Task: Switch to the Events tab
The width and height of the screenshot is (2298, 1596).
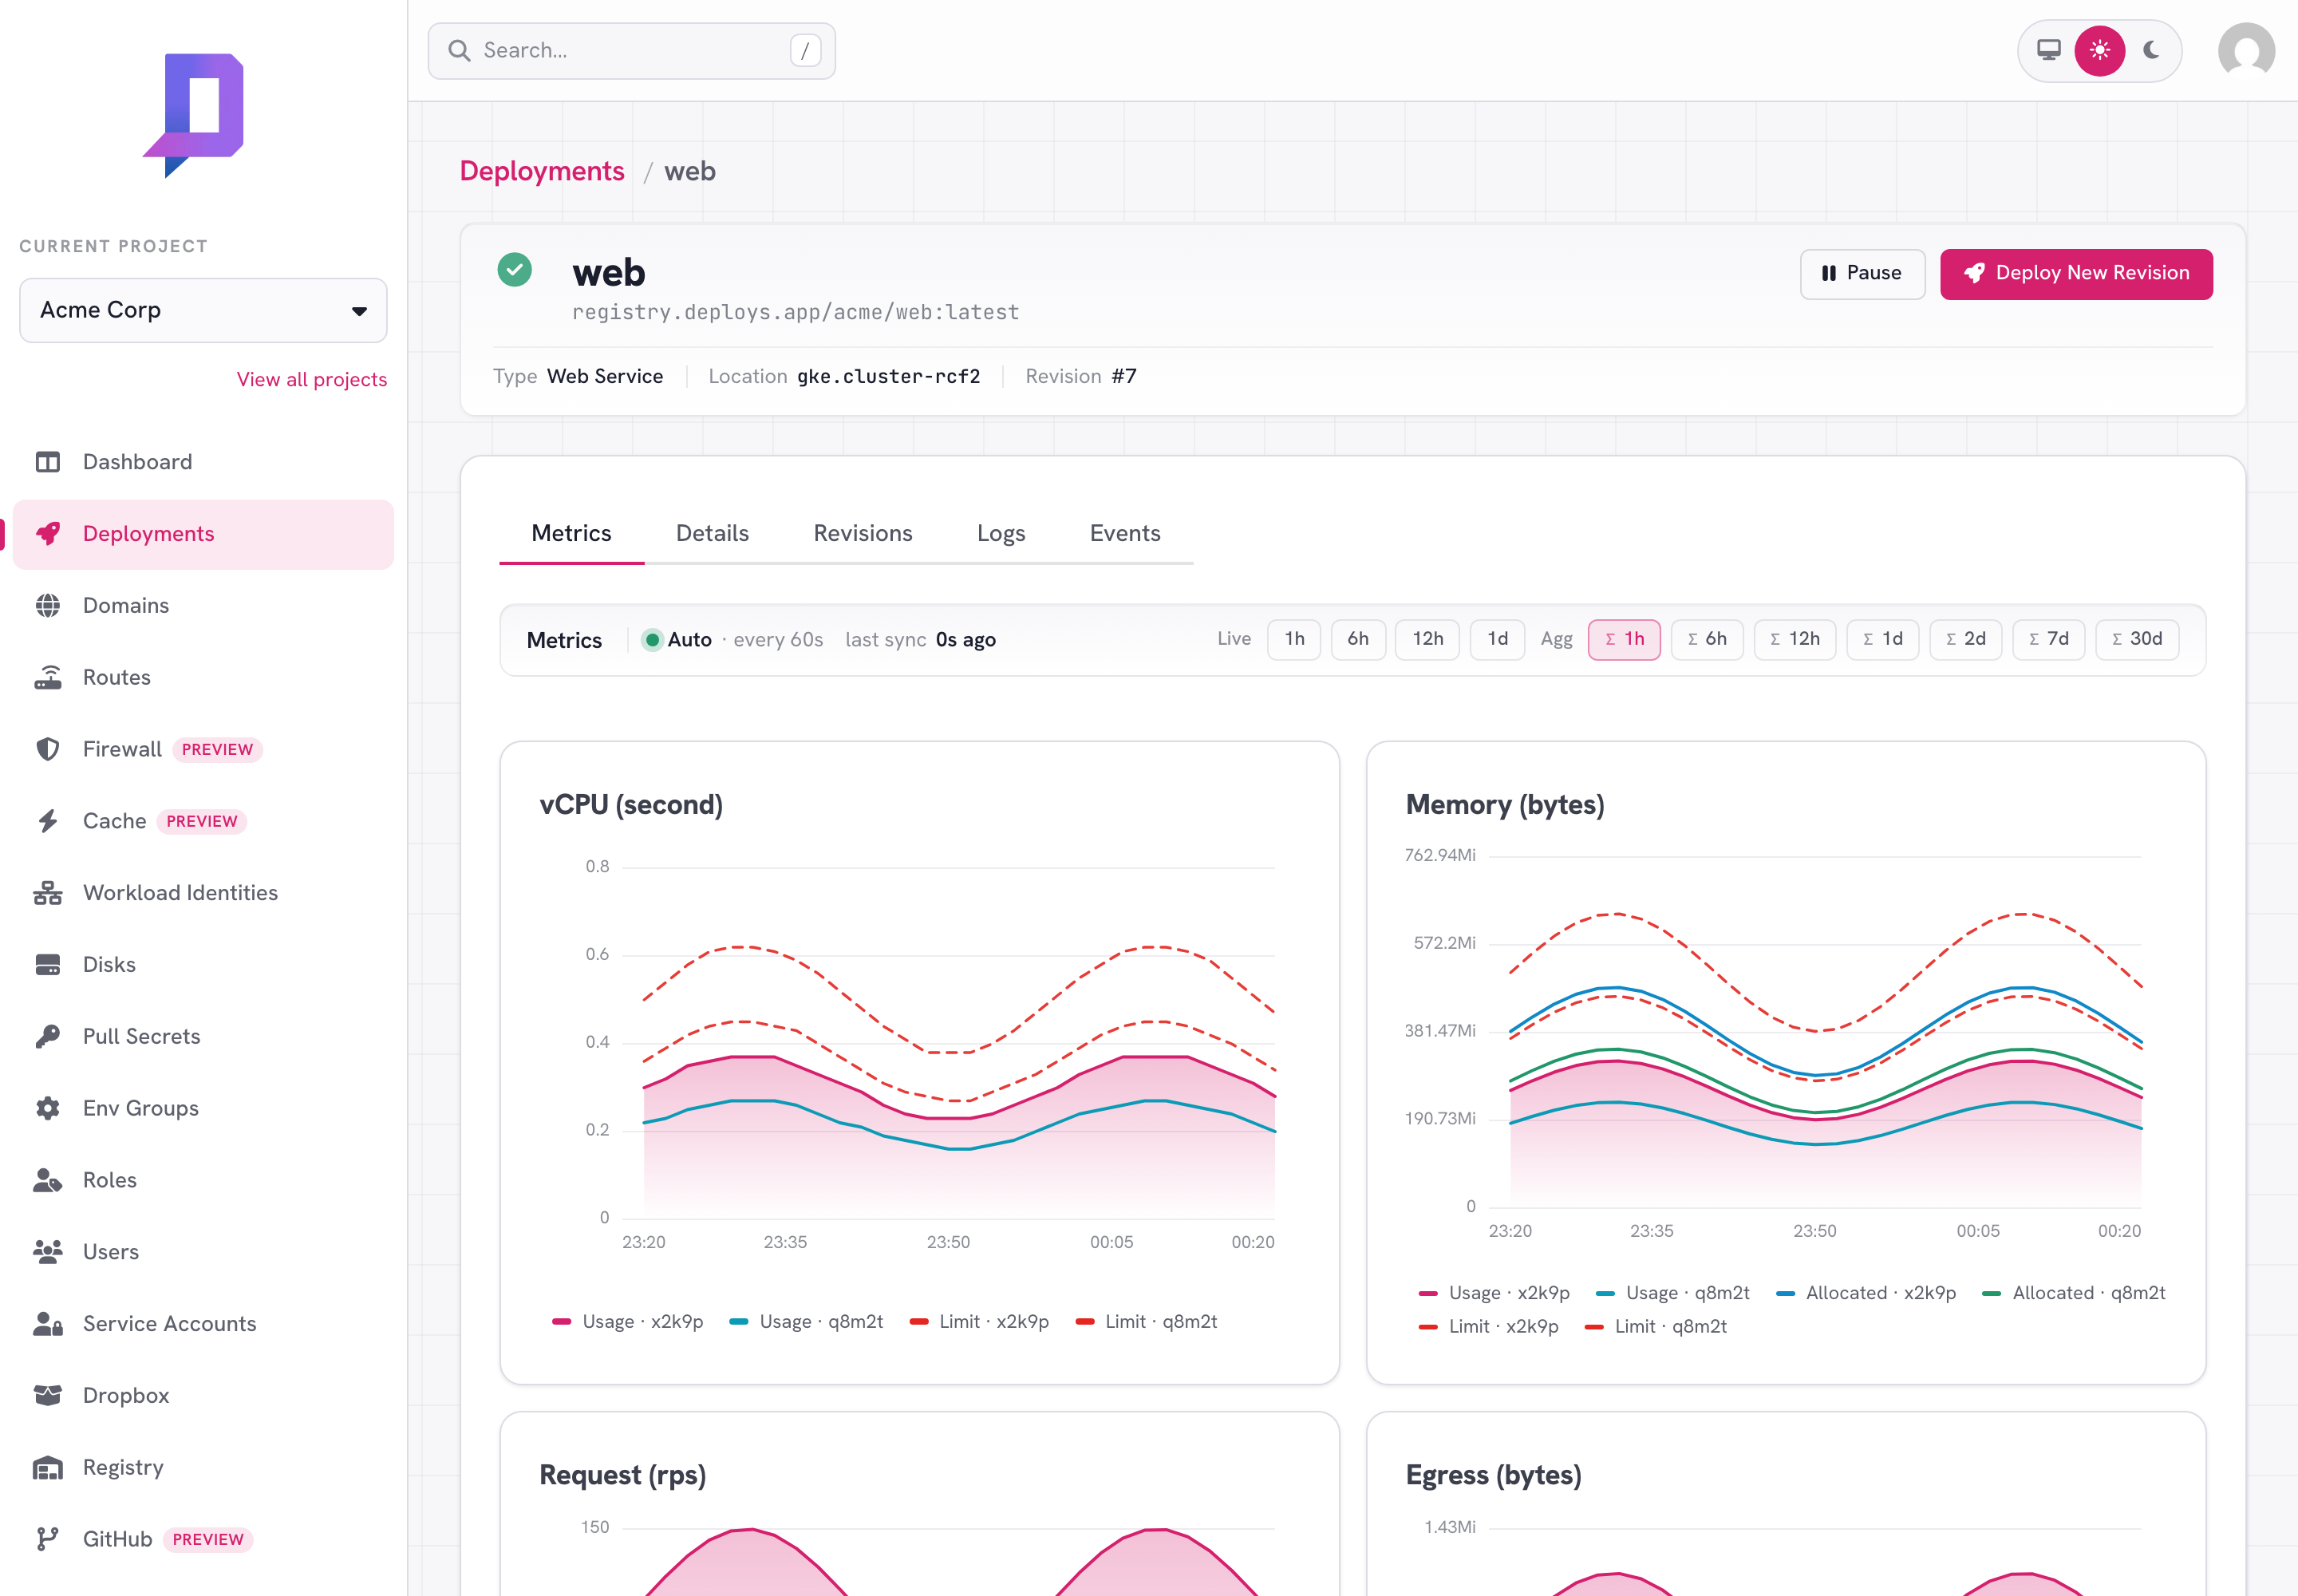Action: coord(1125,534)
